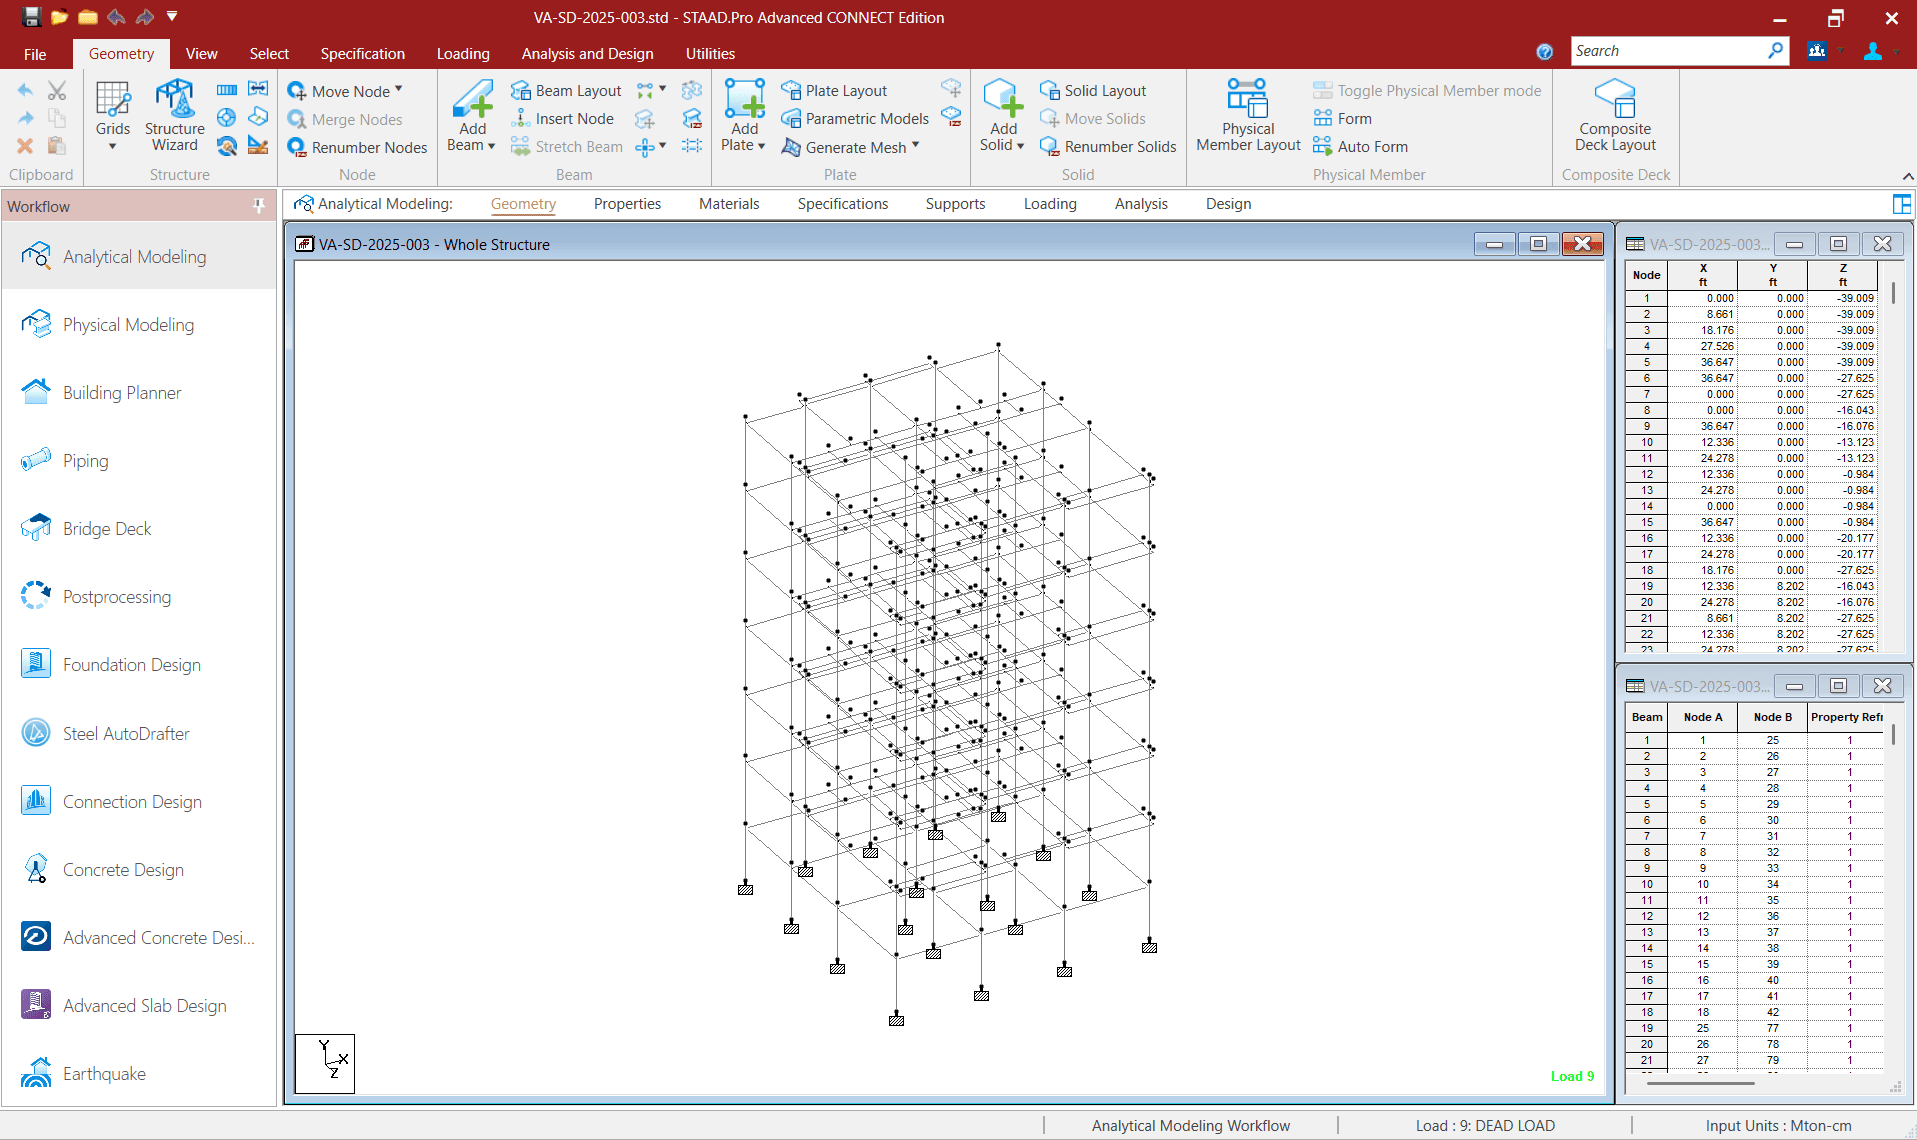Click the green Load 9 label in the structure view

[1572, 1077]
